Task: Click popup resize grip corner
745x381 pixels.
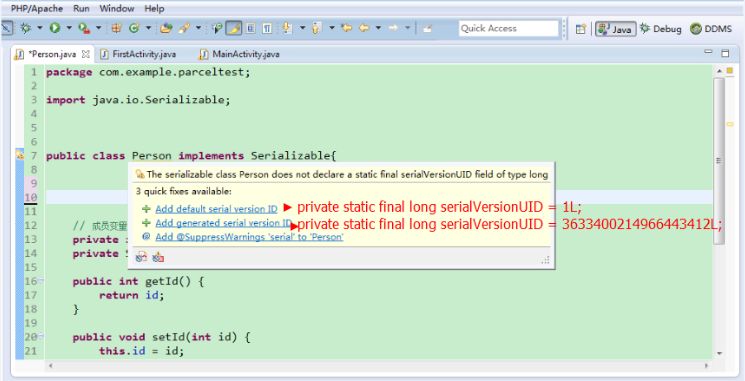Action: click(545, 260)
